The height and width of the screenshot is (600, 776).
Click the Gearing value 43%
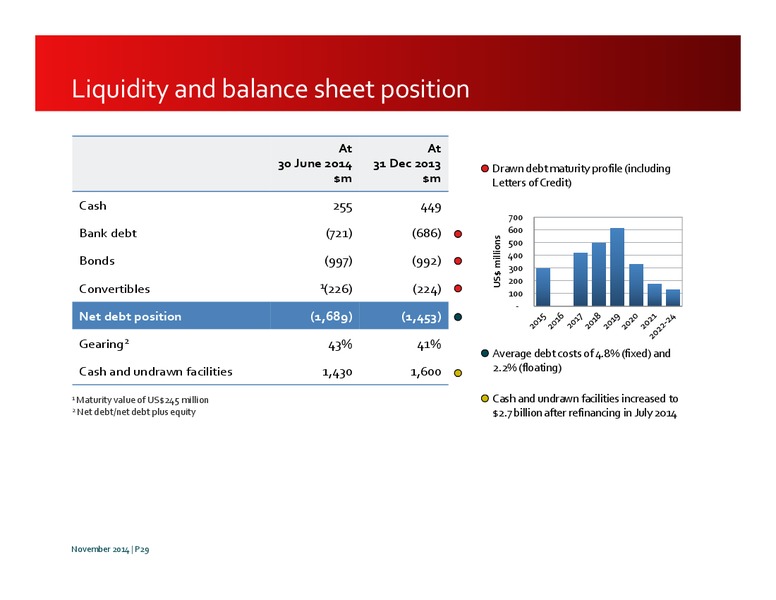pos(340,345)
